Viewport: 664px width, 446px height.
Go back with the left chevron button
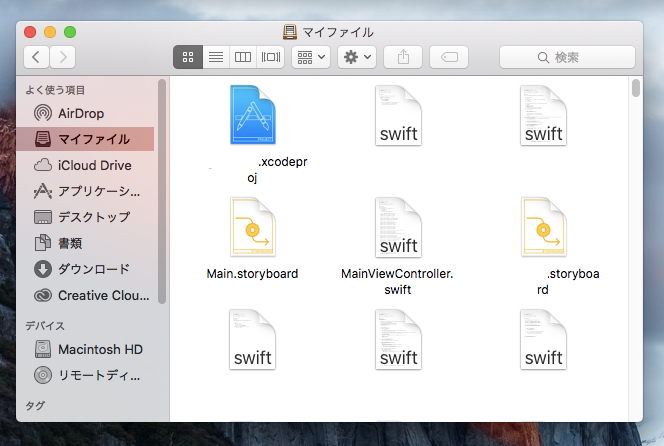click(x=36, y=57)
